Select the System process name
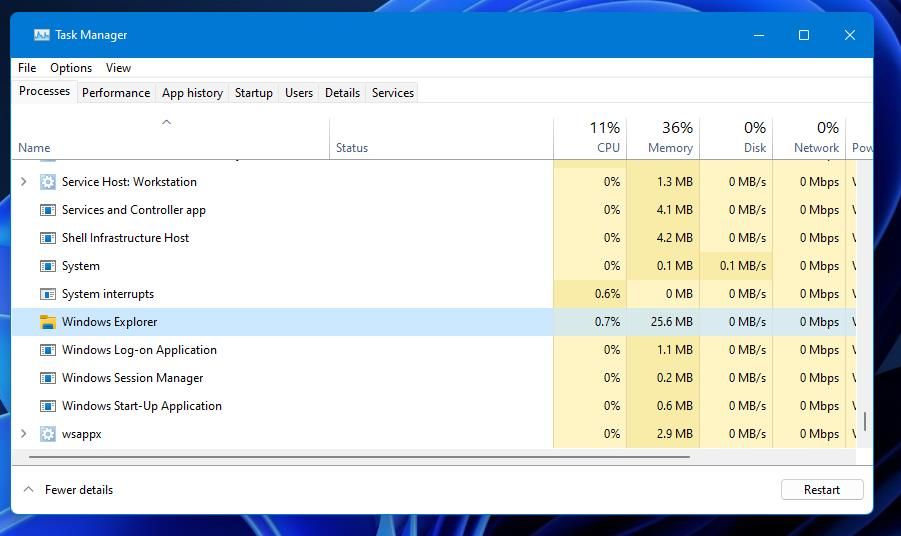The image size is (901, 536). (x=80, y=266)
